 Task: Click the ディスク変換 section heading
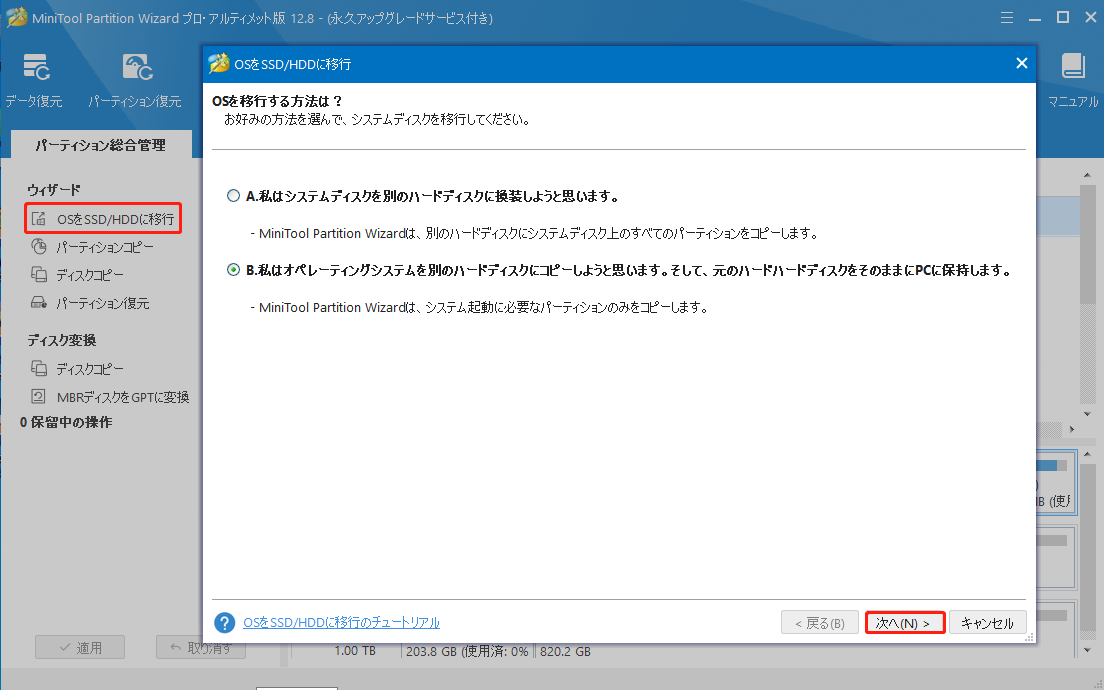click(62, 340)
